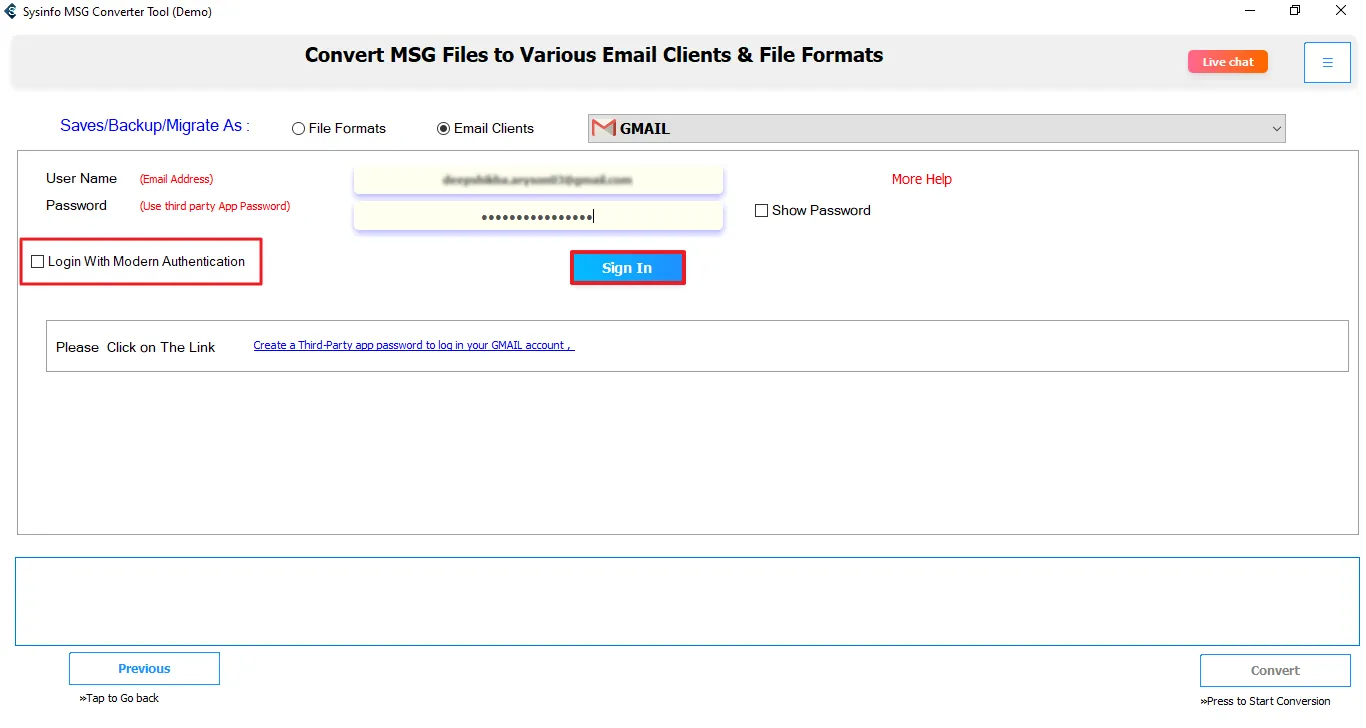Click the "Password" field label
The width and height of the screenshot is (1366, 728).
[76, 205]
